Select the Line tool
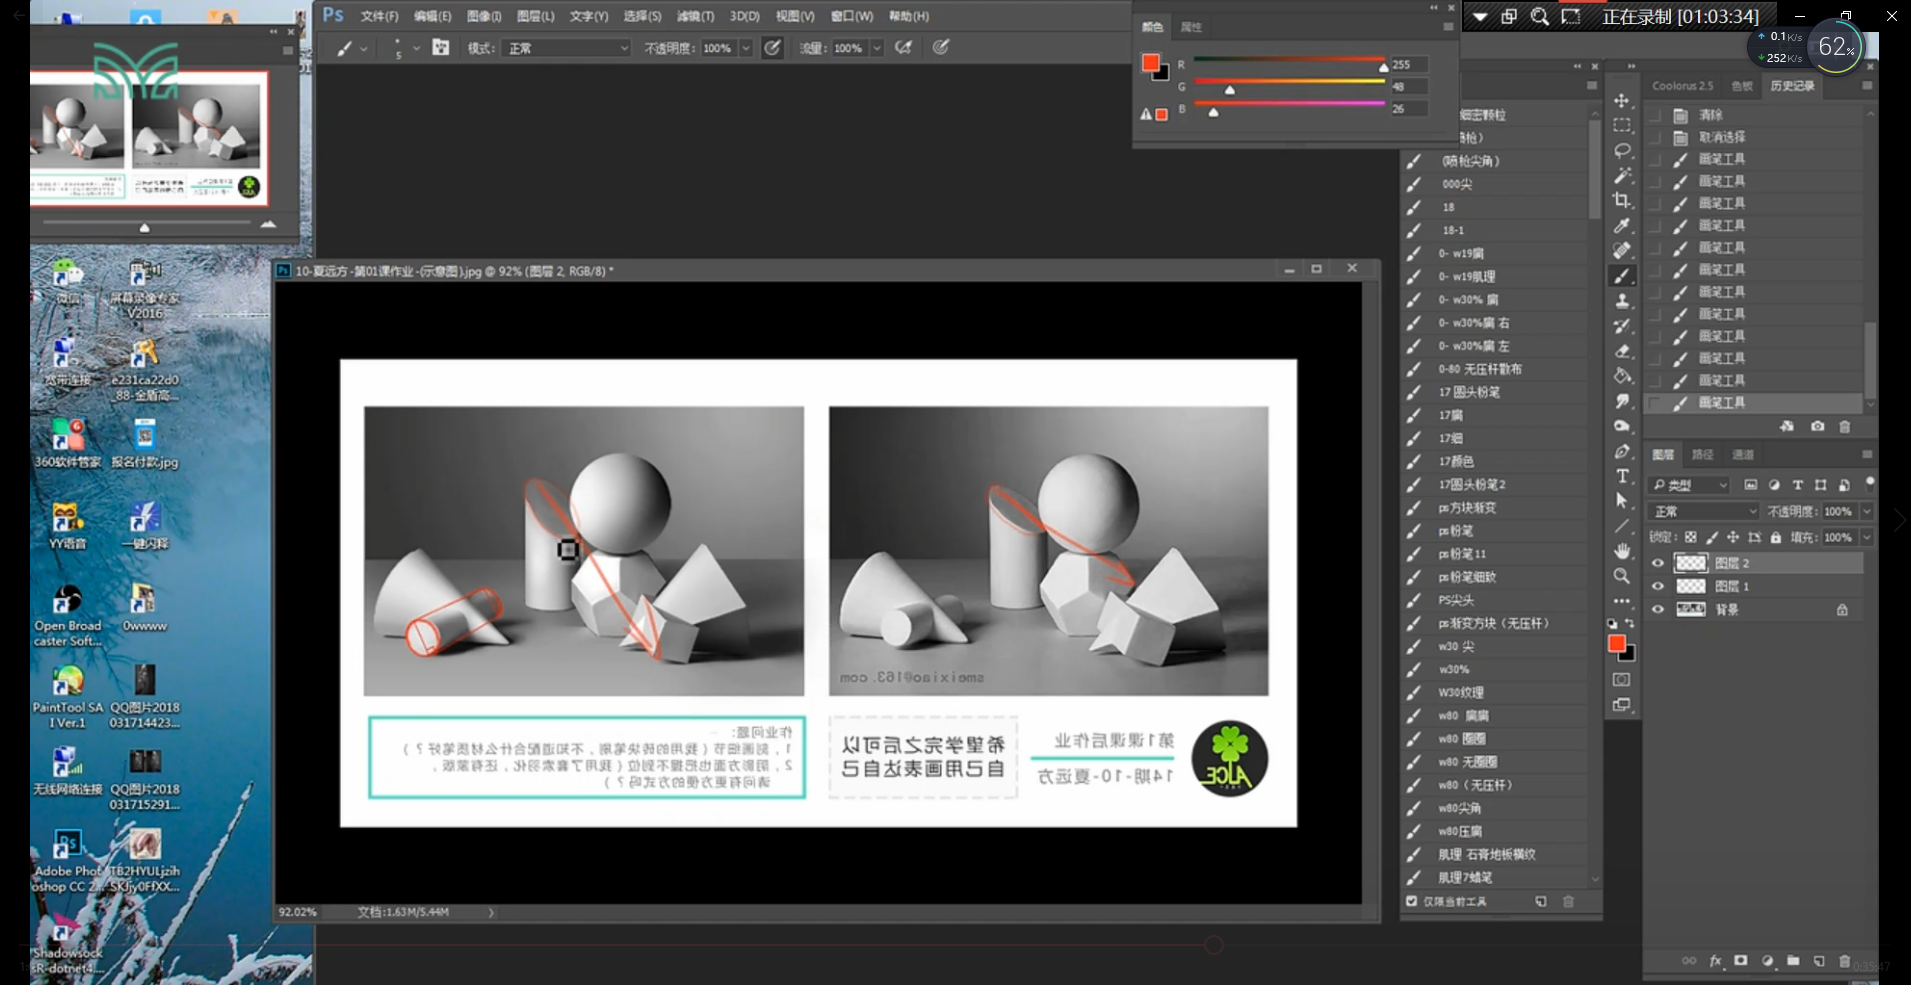This screenshot has height=985, width=1911. tap(1622, 526)
